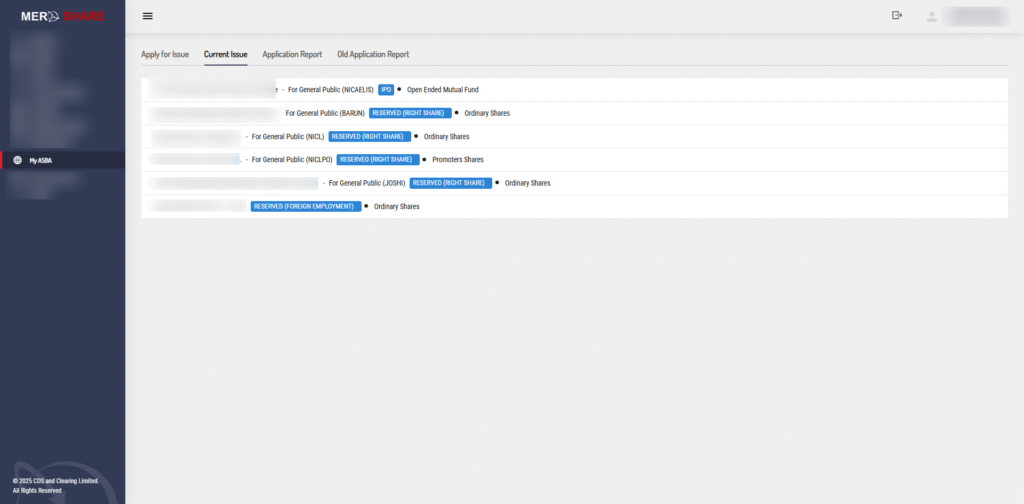Open the user profile avatar icon
This screenshot has height=504, width=1024.
click(x=932, y=17)
